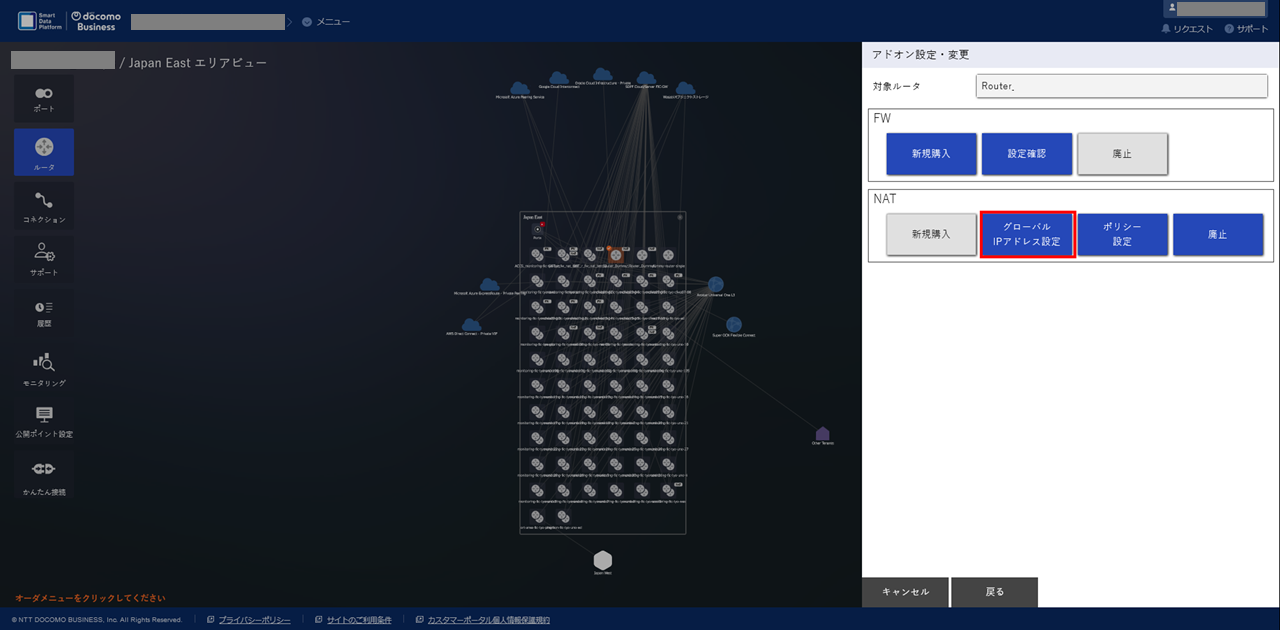Click the サポート sidebar icon
1280x630 pixels.
[x=44, y=258]
